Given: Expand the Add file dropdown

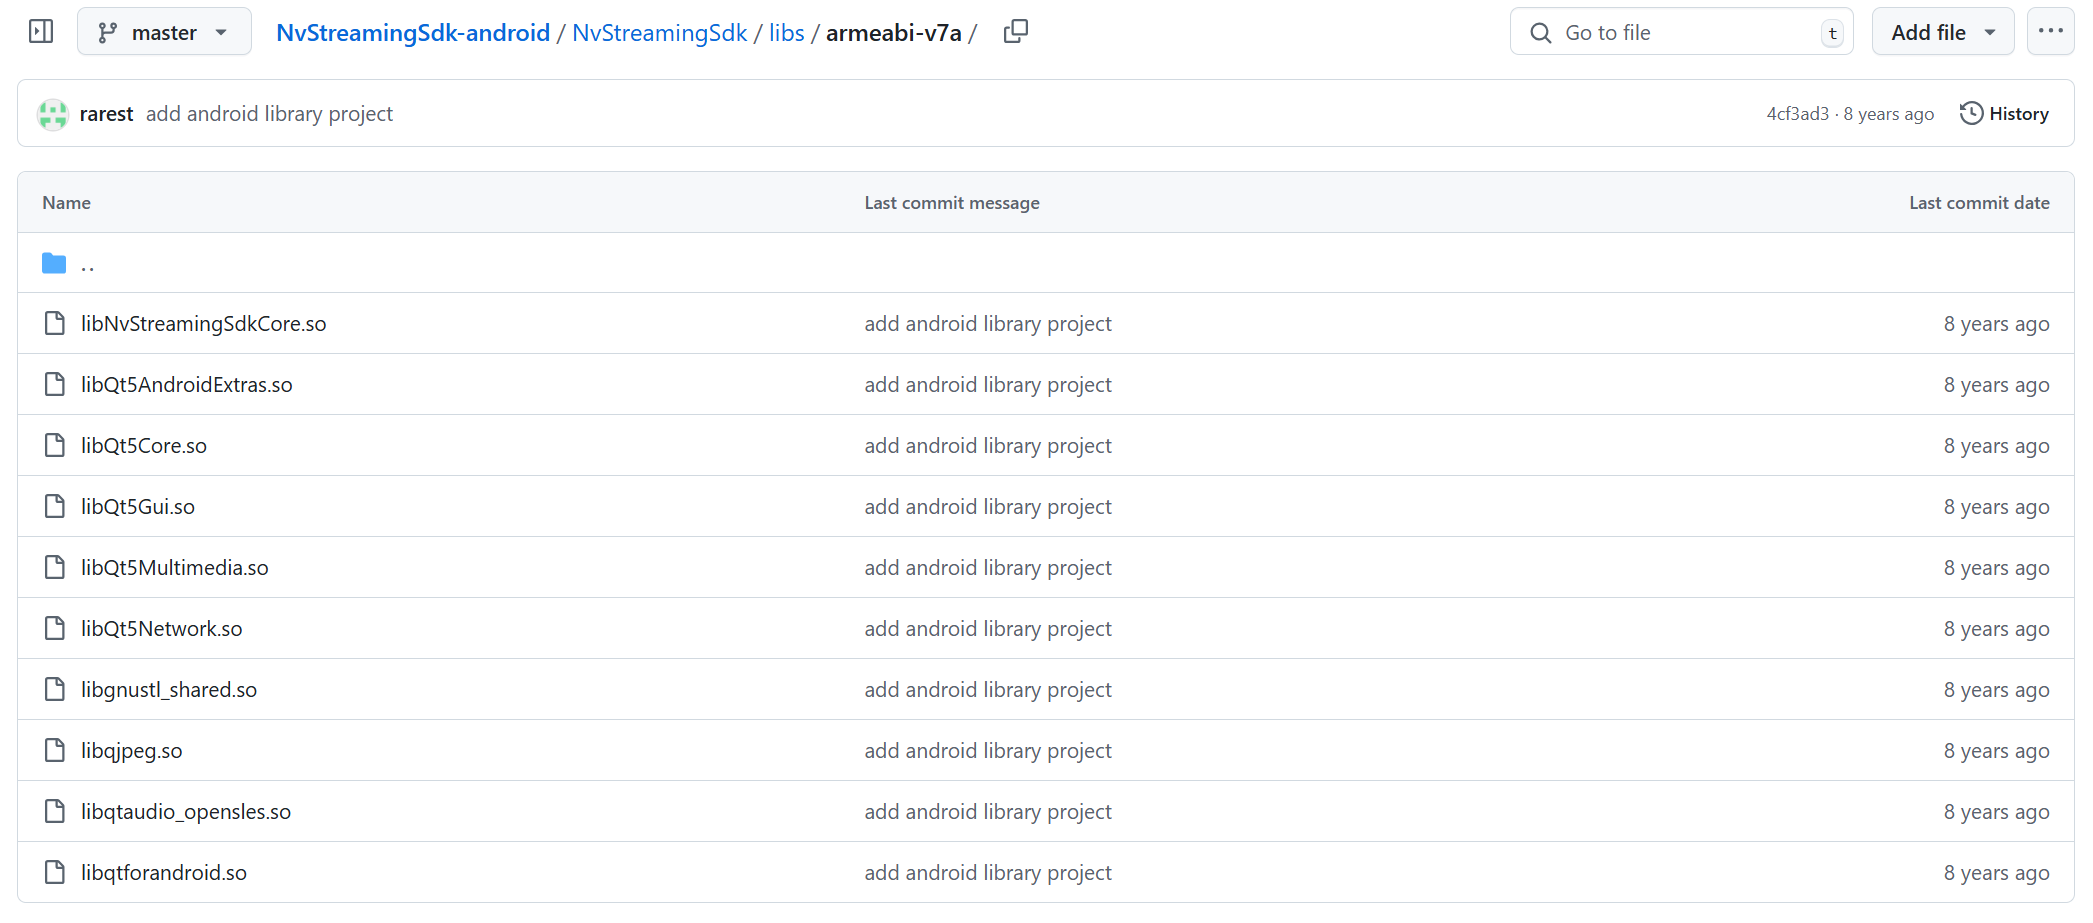Looking at the screenshot, I should click(1942, 32).
